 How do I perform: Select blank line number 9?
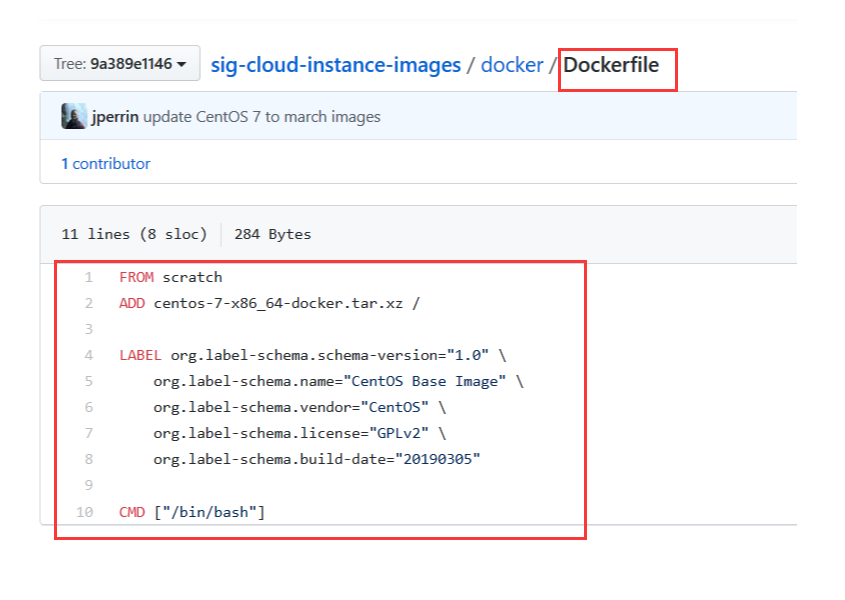89,485
